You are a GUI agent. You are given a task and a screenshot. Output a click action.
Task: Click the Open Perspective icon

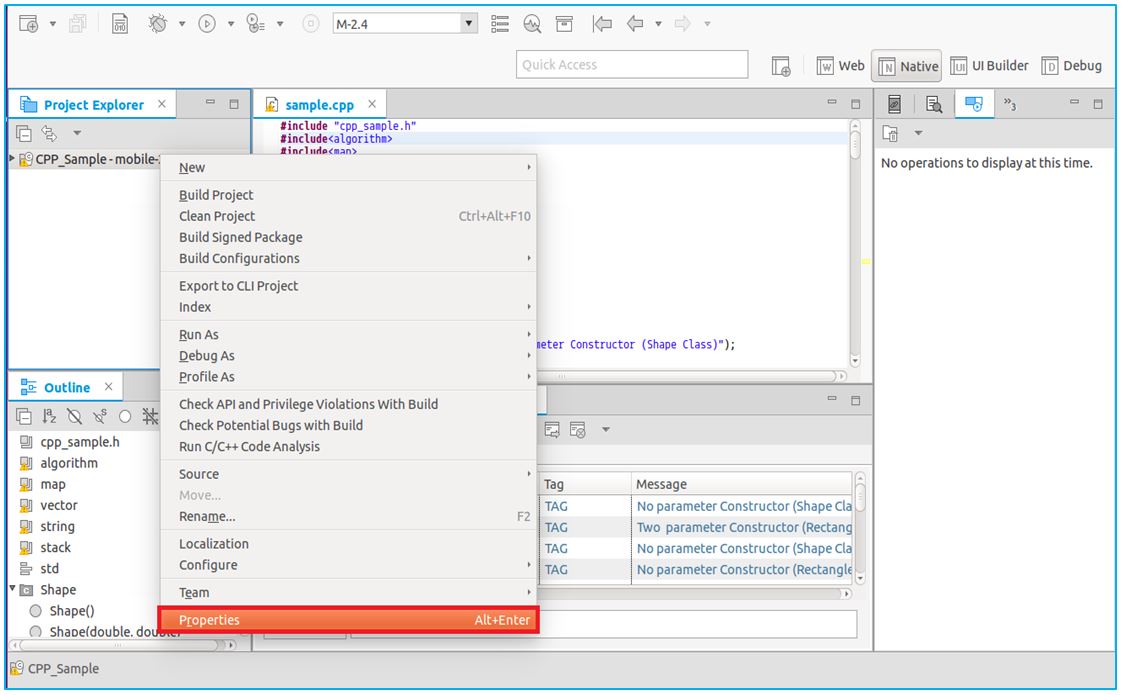click(781, 66)
